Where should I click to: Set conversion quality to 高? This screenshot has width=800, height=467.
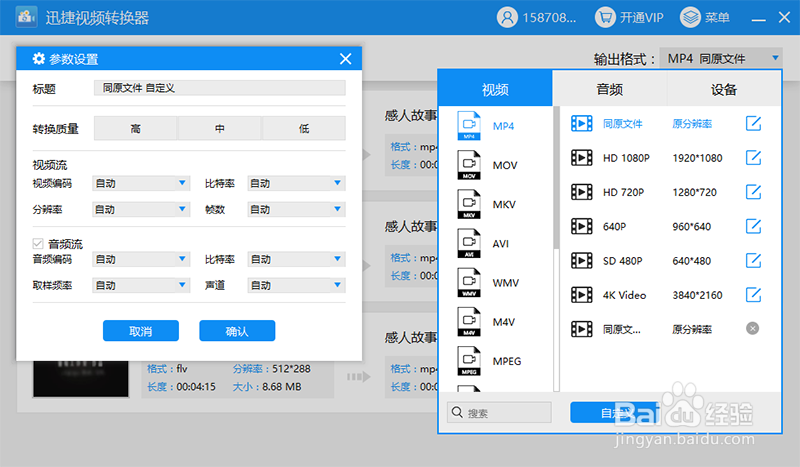(136, 128)
